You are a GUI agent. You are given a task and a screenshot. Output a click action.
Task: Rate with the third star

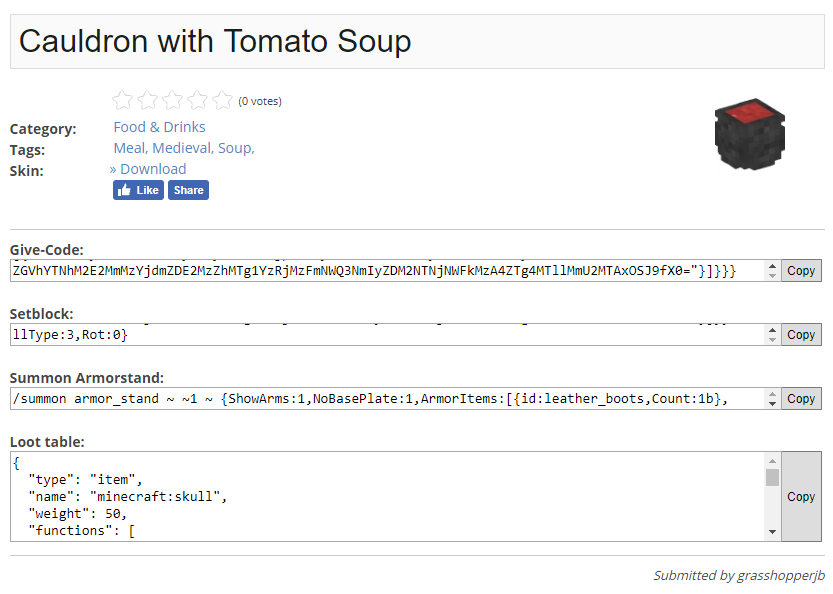tap(173, 100)
